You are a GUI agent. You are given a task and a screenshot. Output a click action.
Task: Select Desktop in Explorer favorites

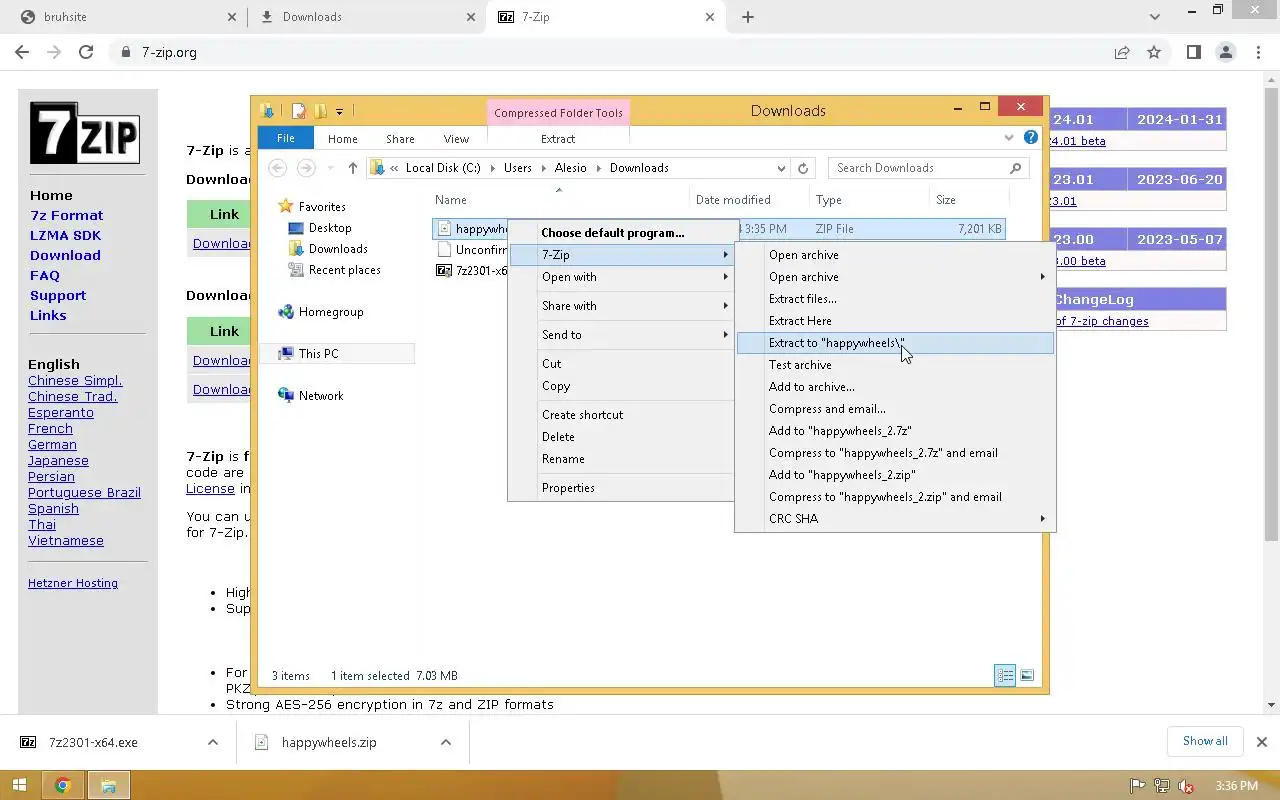(330, 228)
